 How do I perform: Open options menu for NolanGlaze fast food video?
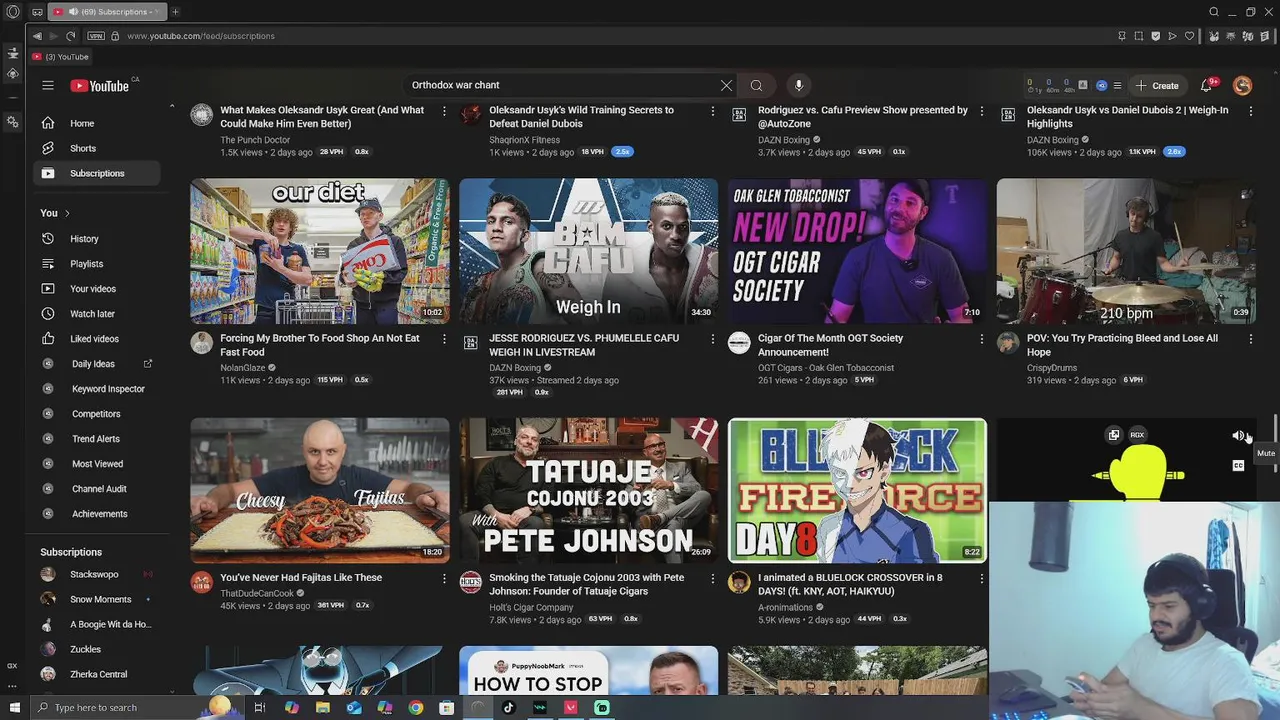(444, 339)
